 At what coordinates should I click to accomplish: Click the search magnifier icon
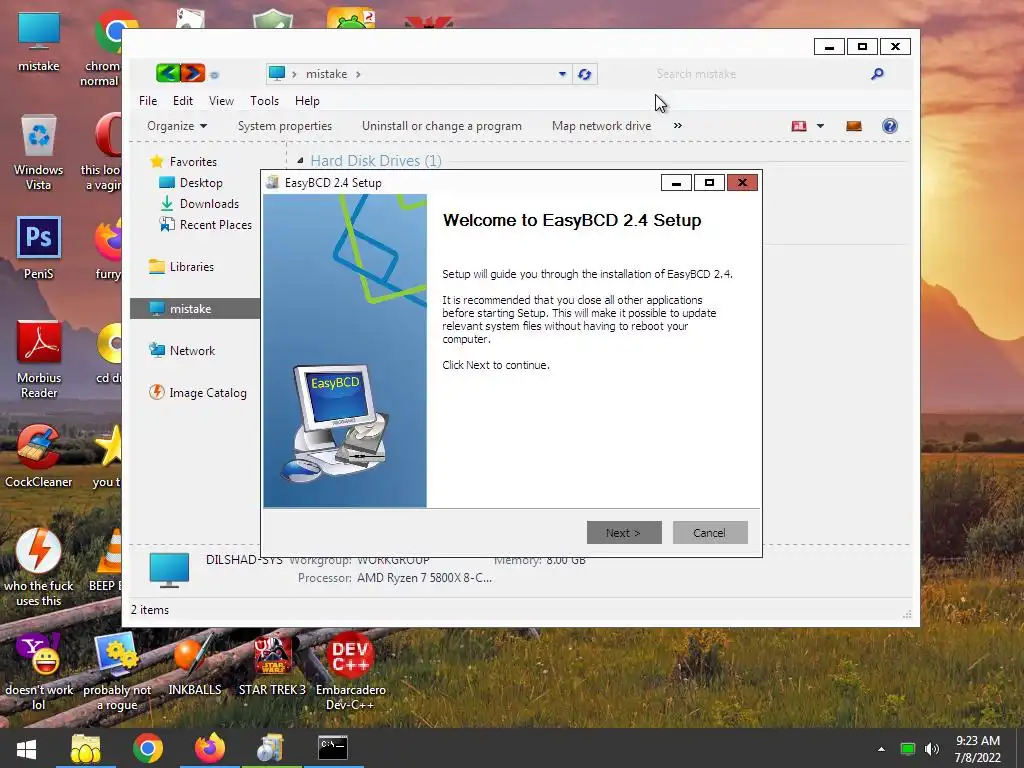click(x=877, y=74)
